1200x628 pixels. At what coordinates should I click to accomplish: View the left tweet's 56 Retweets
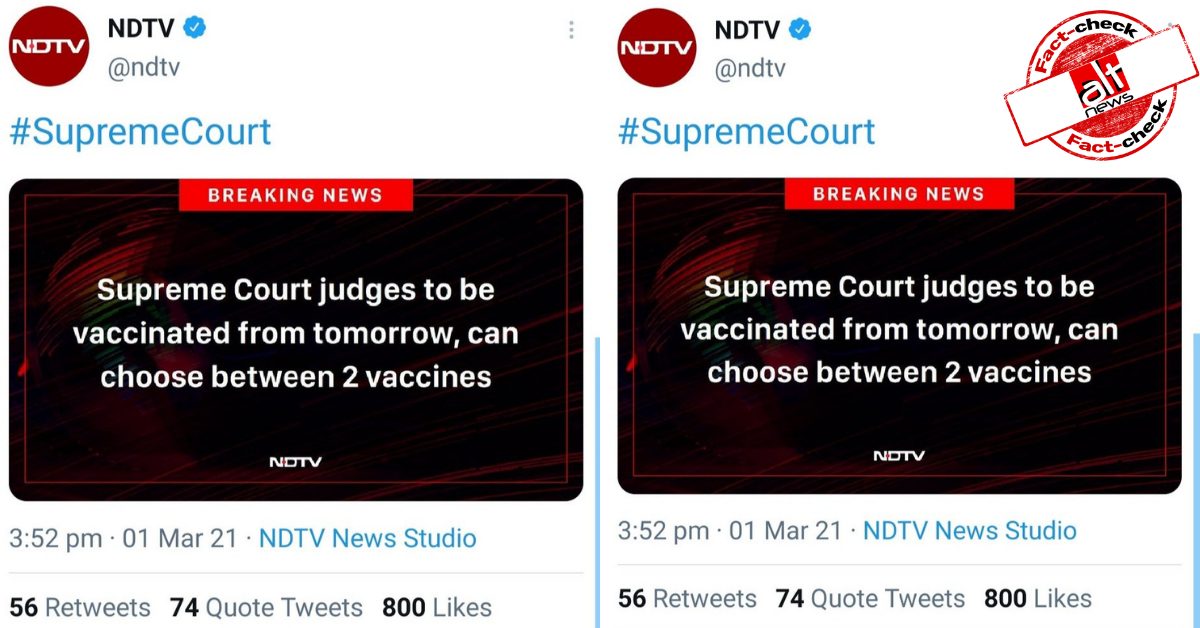point(80,607)
